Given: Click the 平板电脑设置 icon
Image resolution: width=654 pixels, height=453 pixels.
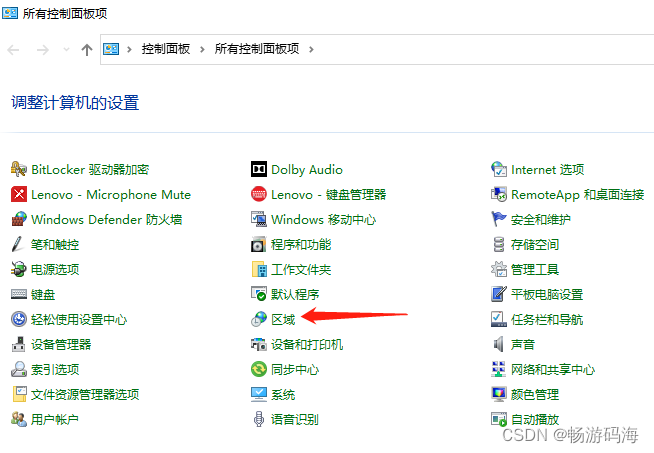Looking at the screenshot, I should pyautogui.click(x=499, y=294).
